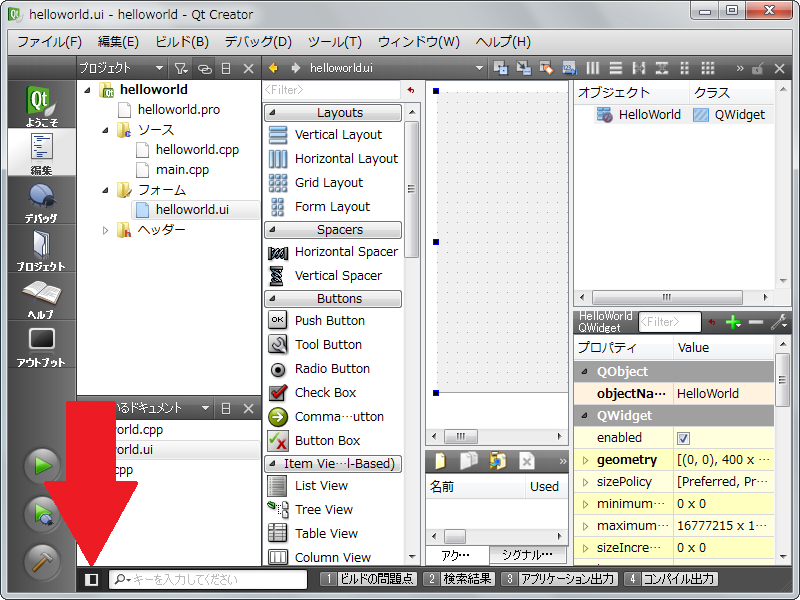Screen dimensions: 800x600
Task: Switch to the シグナル tab
Action: pos(527,555)
